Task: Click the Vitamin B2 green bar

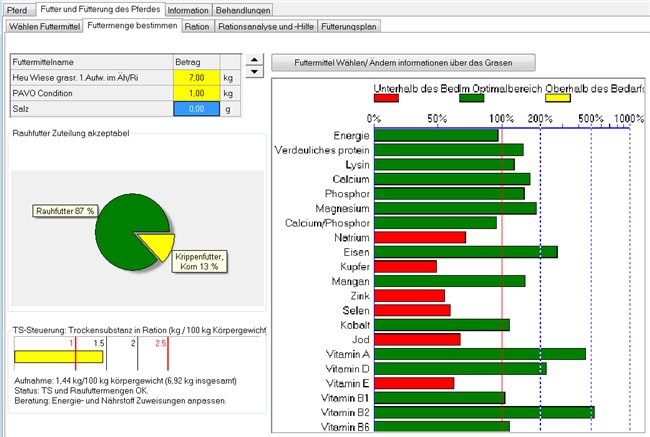Action: coord(484,413)
